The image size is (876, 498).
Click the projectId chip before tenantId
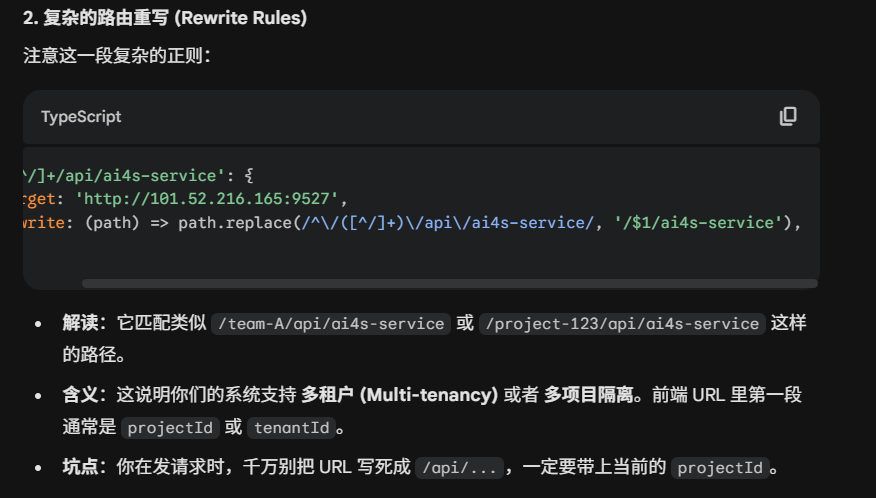tap(169, 427)
